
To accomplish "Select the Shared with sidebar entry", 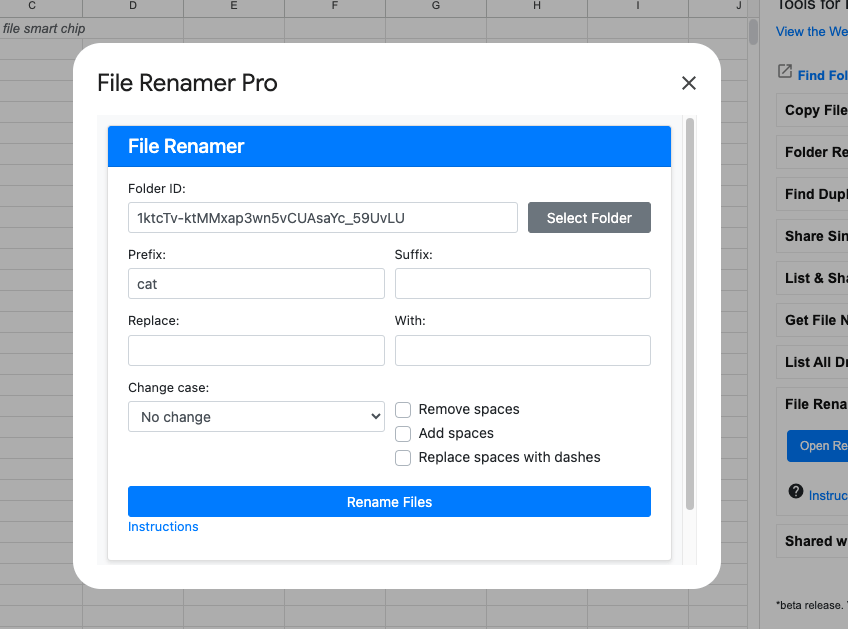I will tap(812, 541).
